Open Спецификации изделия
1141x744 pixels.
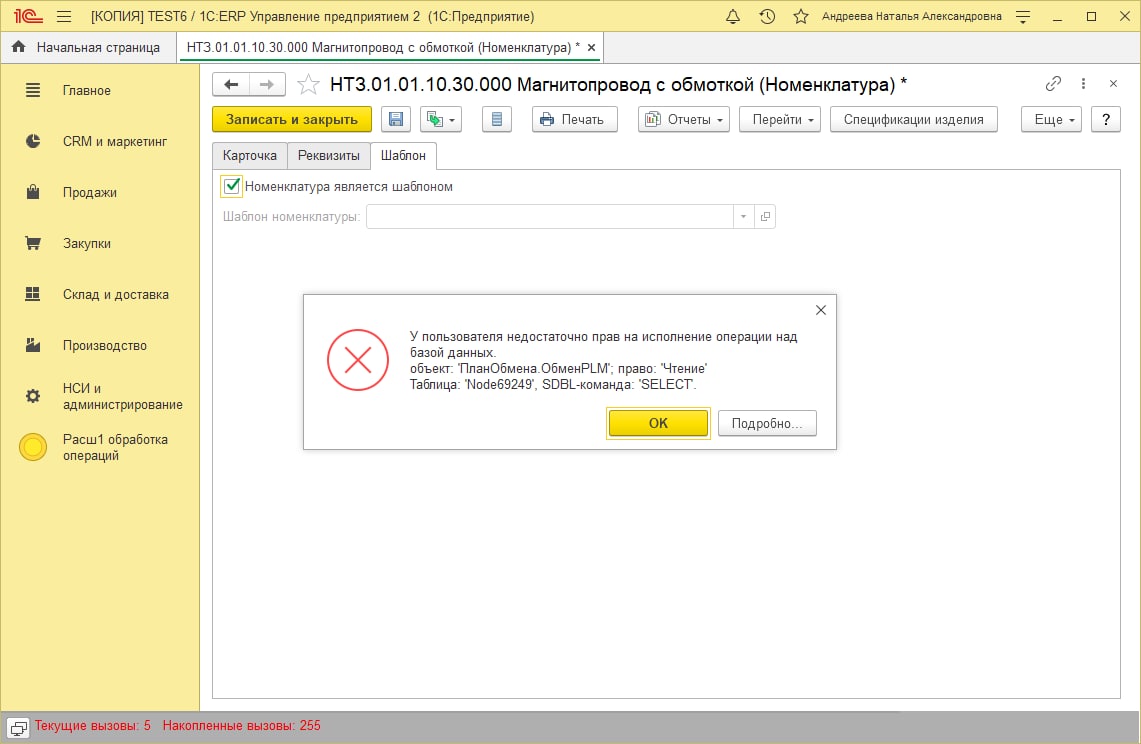[x=913, y=119]
